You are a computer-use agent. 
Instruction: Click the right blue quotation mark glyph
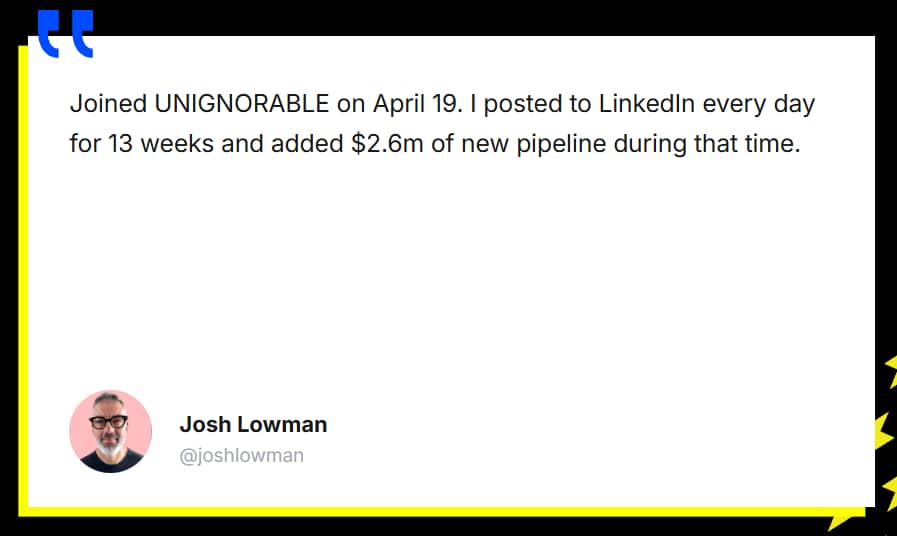point(81,33)
